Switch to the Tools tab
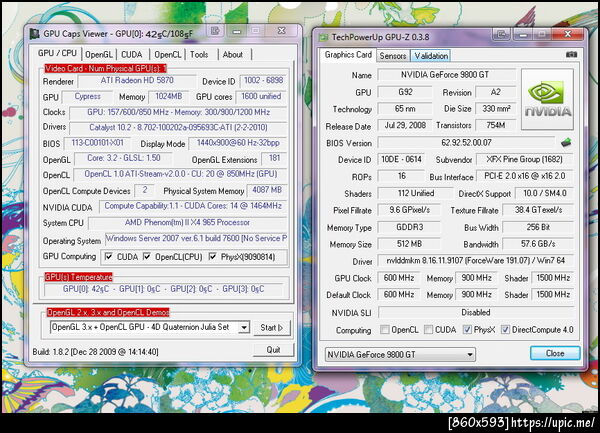 point(199,55)
